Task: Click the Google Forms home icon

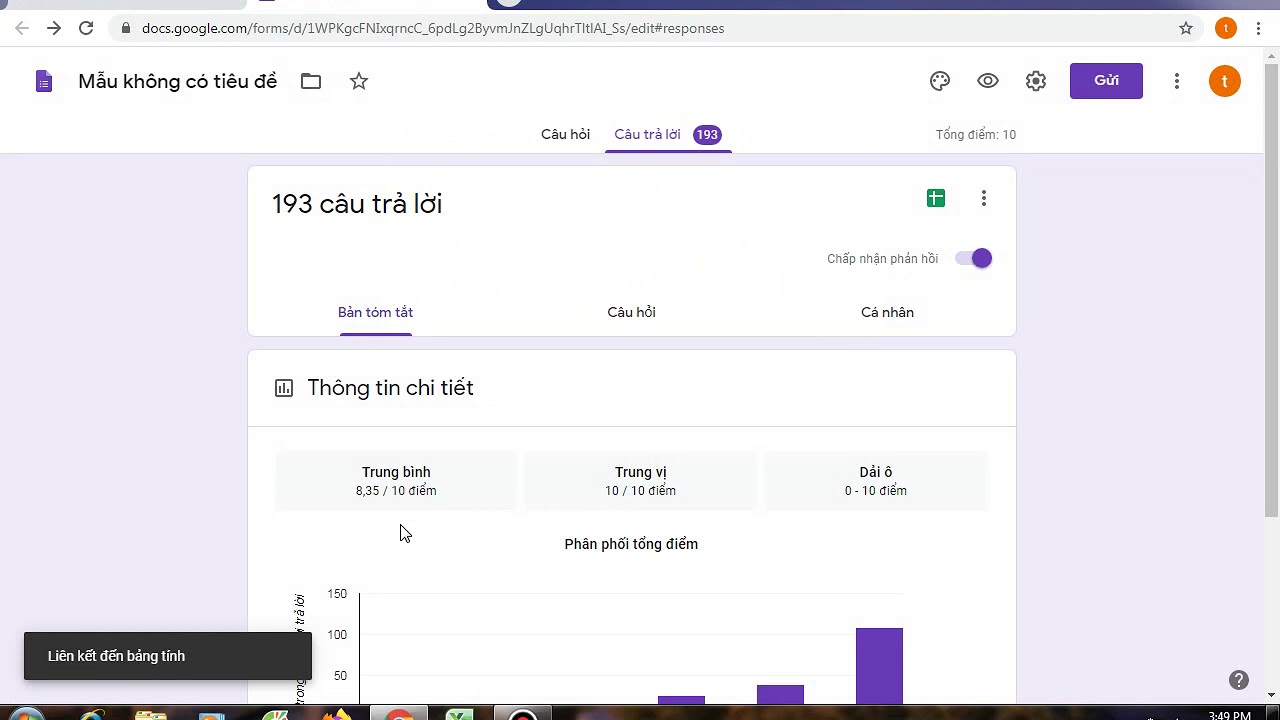Action: pos(43,81)
